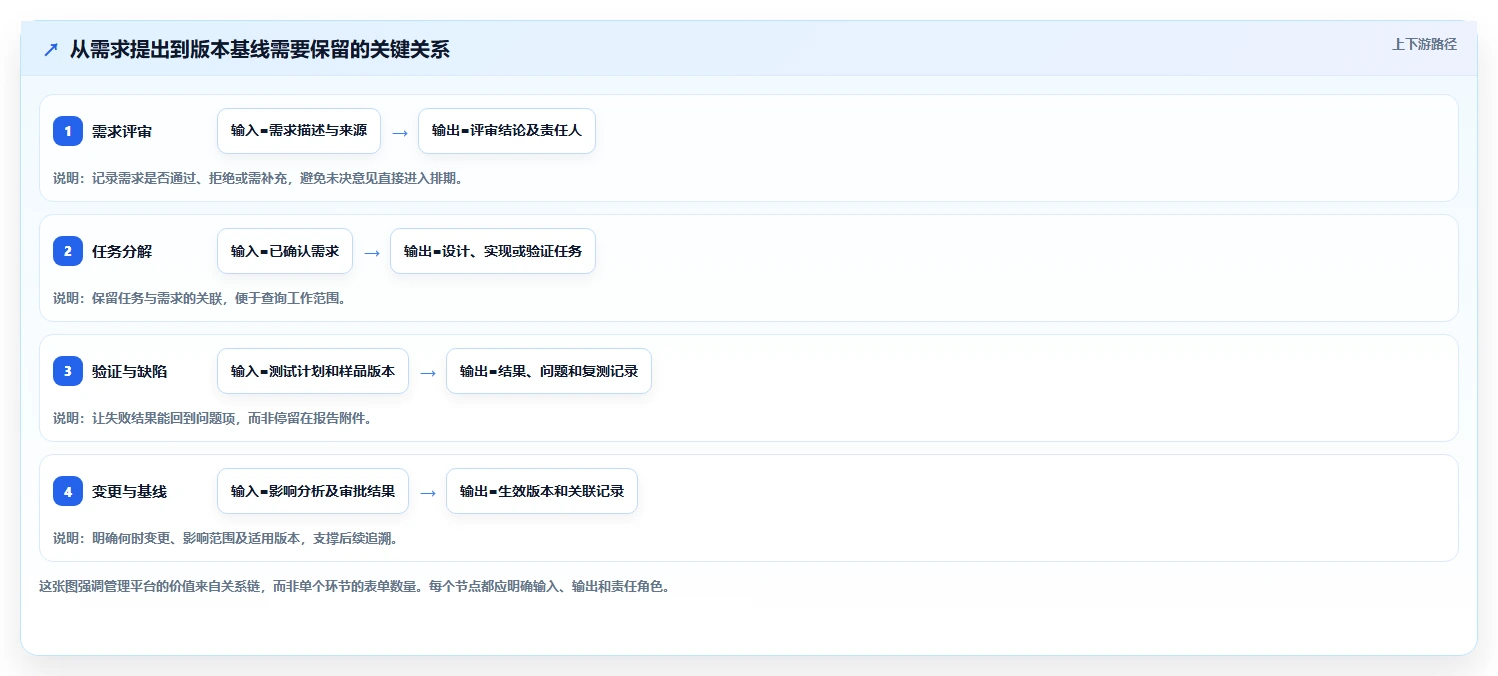The image size is (1498, 676).
Task: Click the step 1 number badge
Action: tap(68, 131)
